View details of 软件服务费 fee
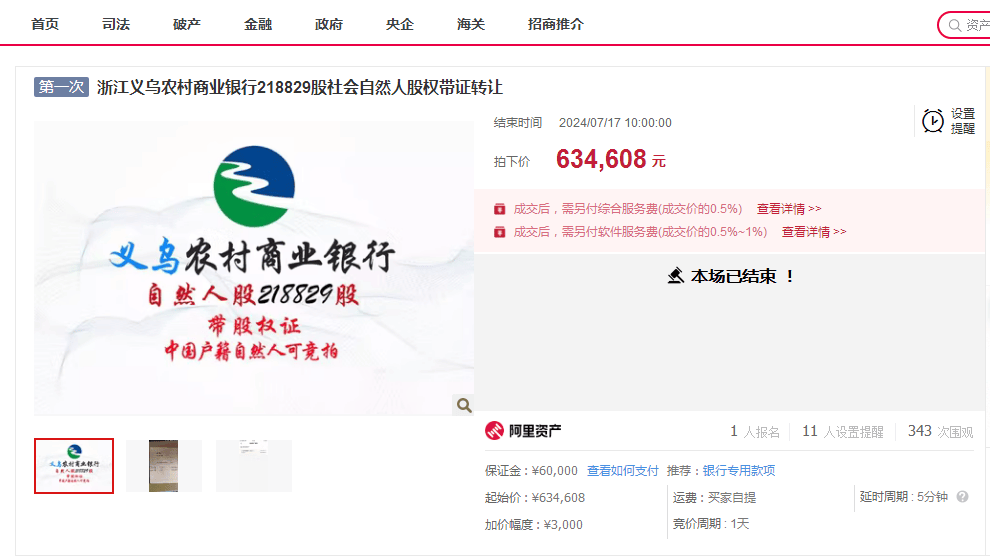This screenshot has height=557, width=990. [814, 232]
